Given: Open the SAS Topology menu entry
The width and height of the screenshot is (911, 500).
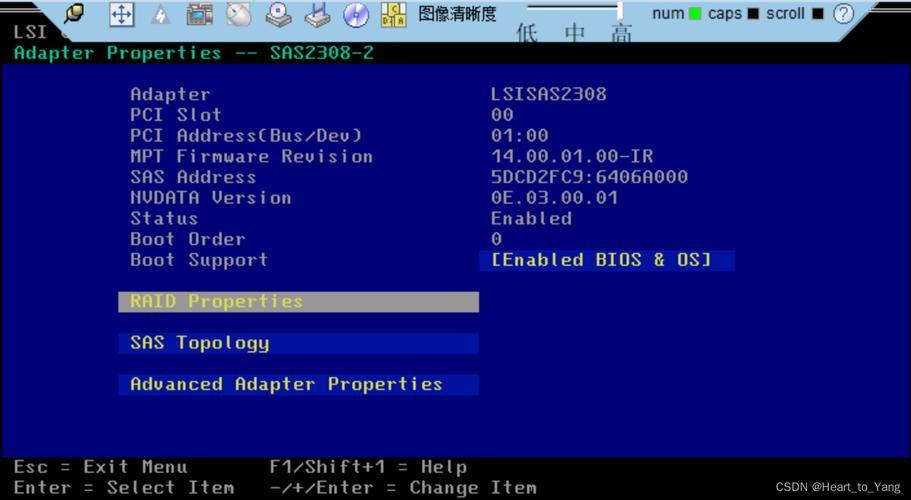Looking at the screenshot, I should click(x=298, y=344).
